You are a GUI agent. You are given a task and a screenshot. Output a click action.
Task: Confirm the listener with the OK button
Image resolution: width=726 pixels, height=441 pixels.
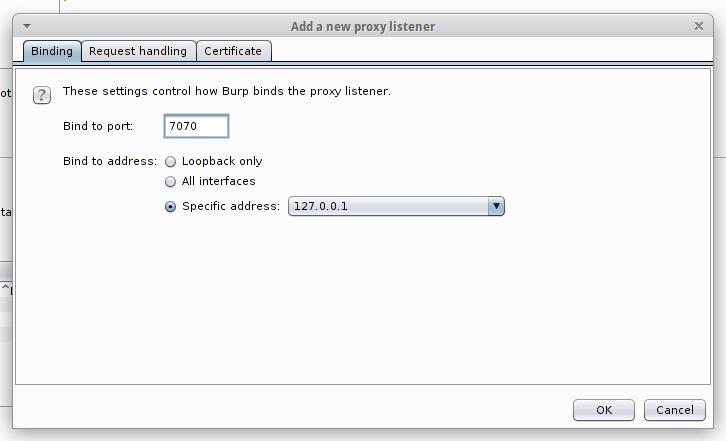tap(603, 410)
